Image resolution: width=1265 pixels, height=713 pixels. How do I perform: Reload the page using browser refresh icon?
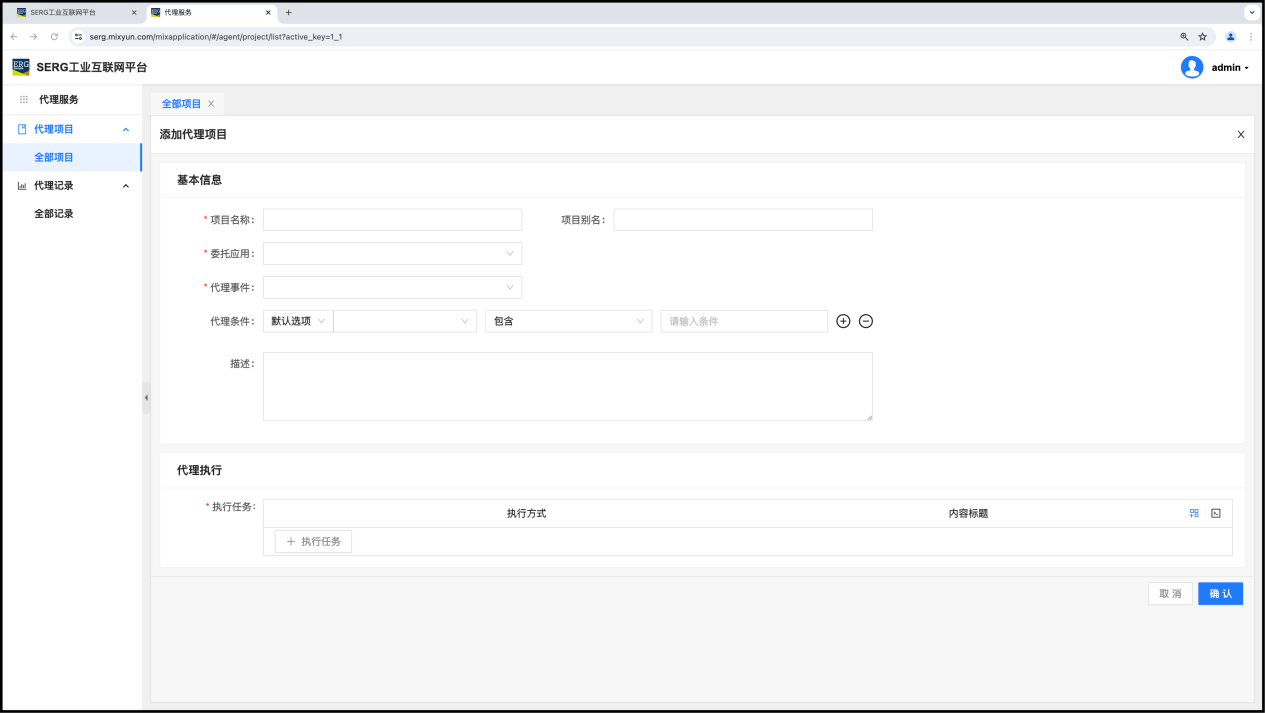pyautogui.click(x=54, y=36)
